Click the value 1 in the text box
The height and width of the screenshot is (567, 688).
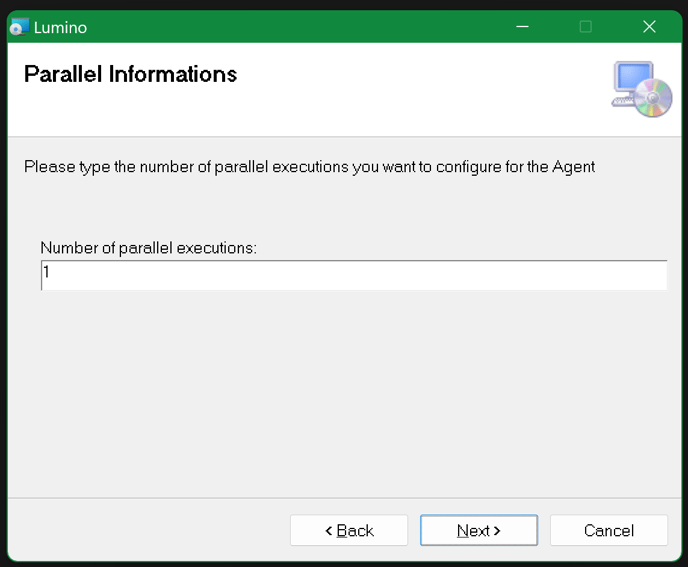pos(47,272)
